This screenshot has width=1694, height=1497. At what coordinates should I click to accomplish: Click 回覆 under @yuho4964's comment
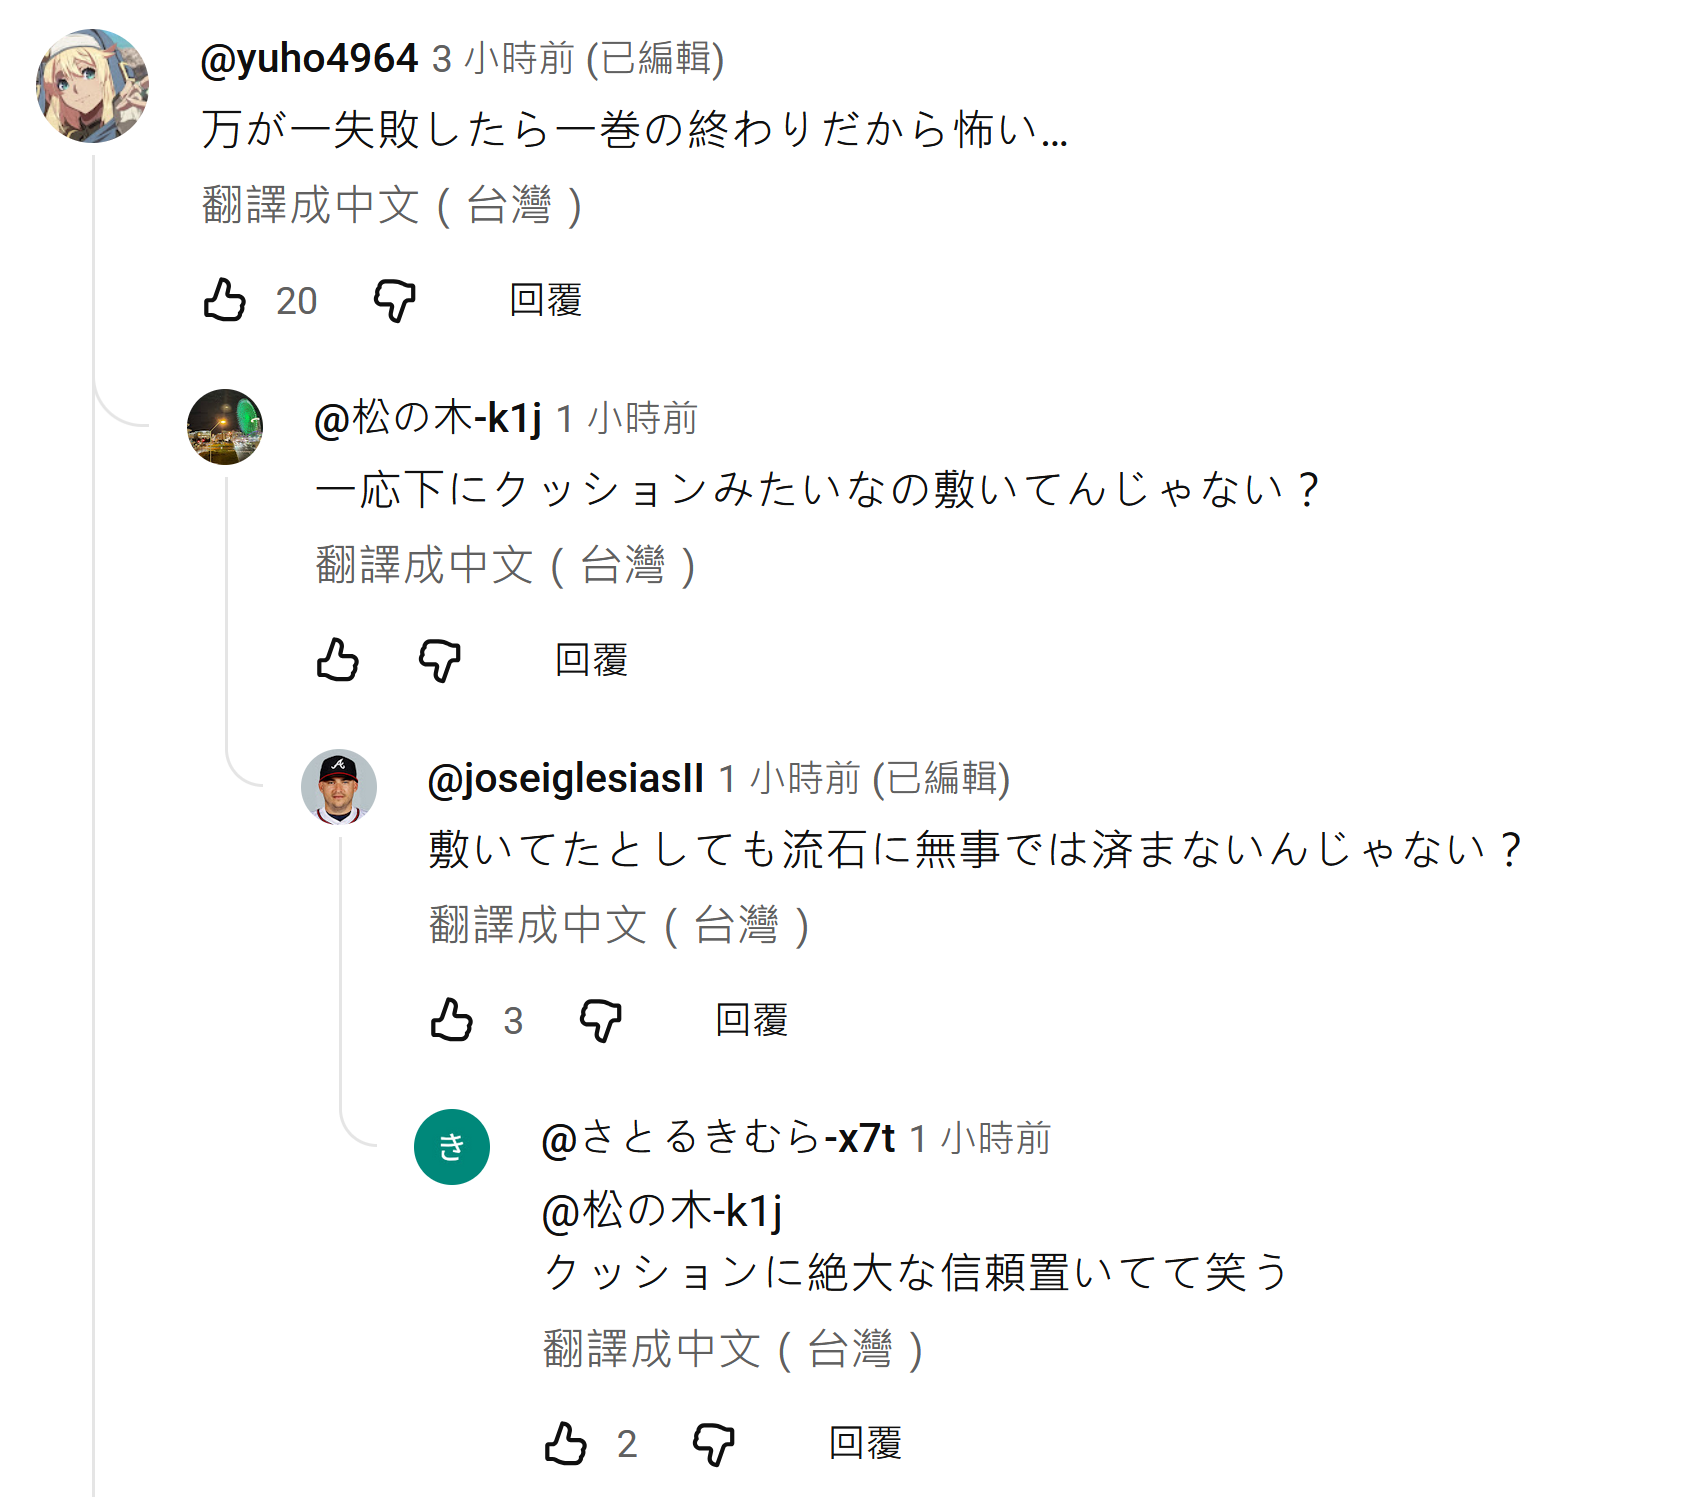click(x=545, y=300)
